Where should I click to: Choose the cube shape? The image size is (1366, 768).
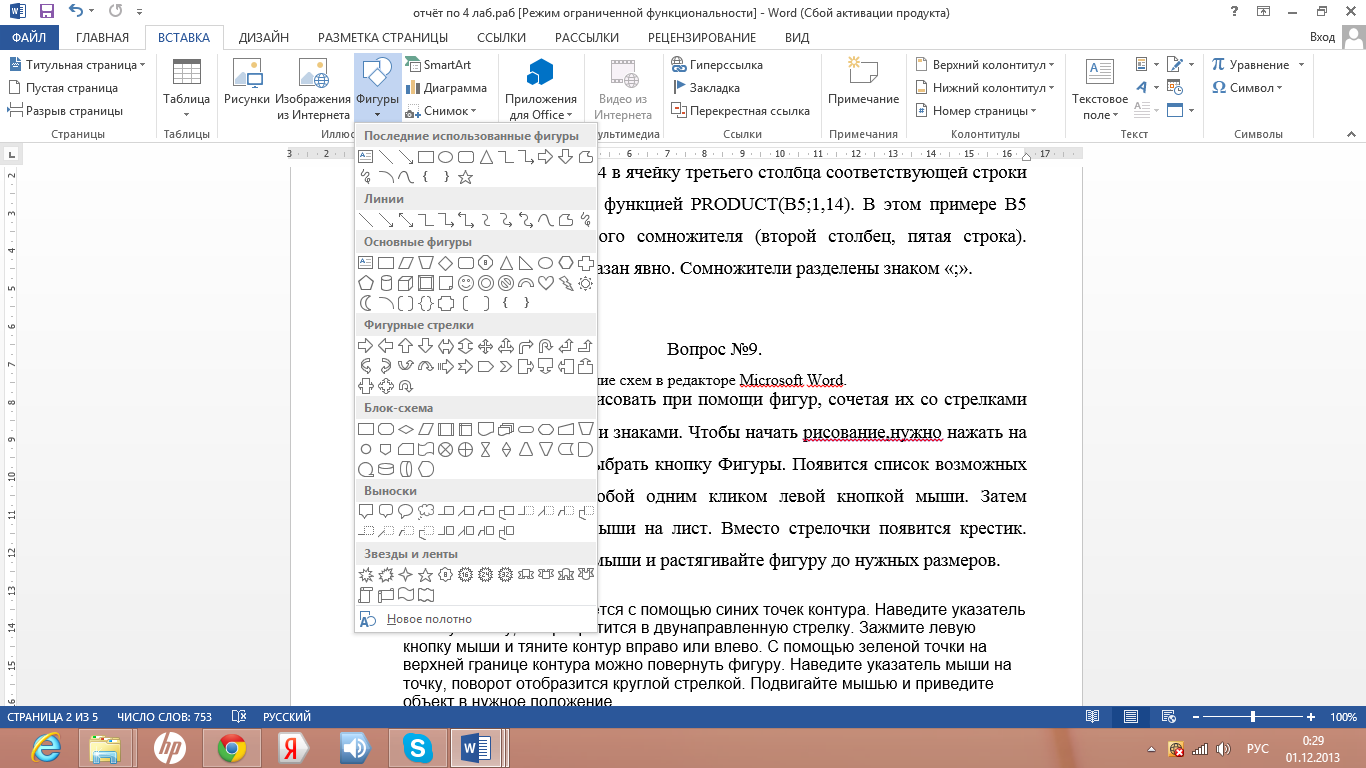pos(406,283)
